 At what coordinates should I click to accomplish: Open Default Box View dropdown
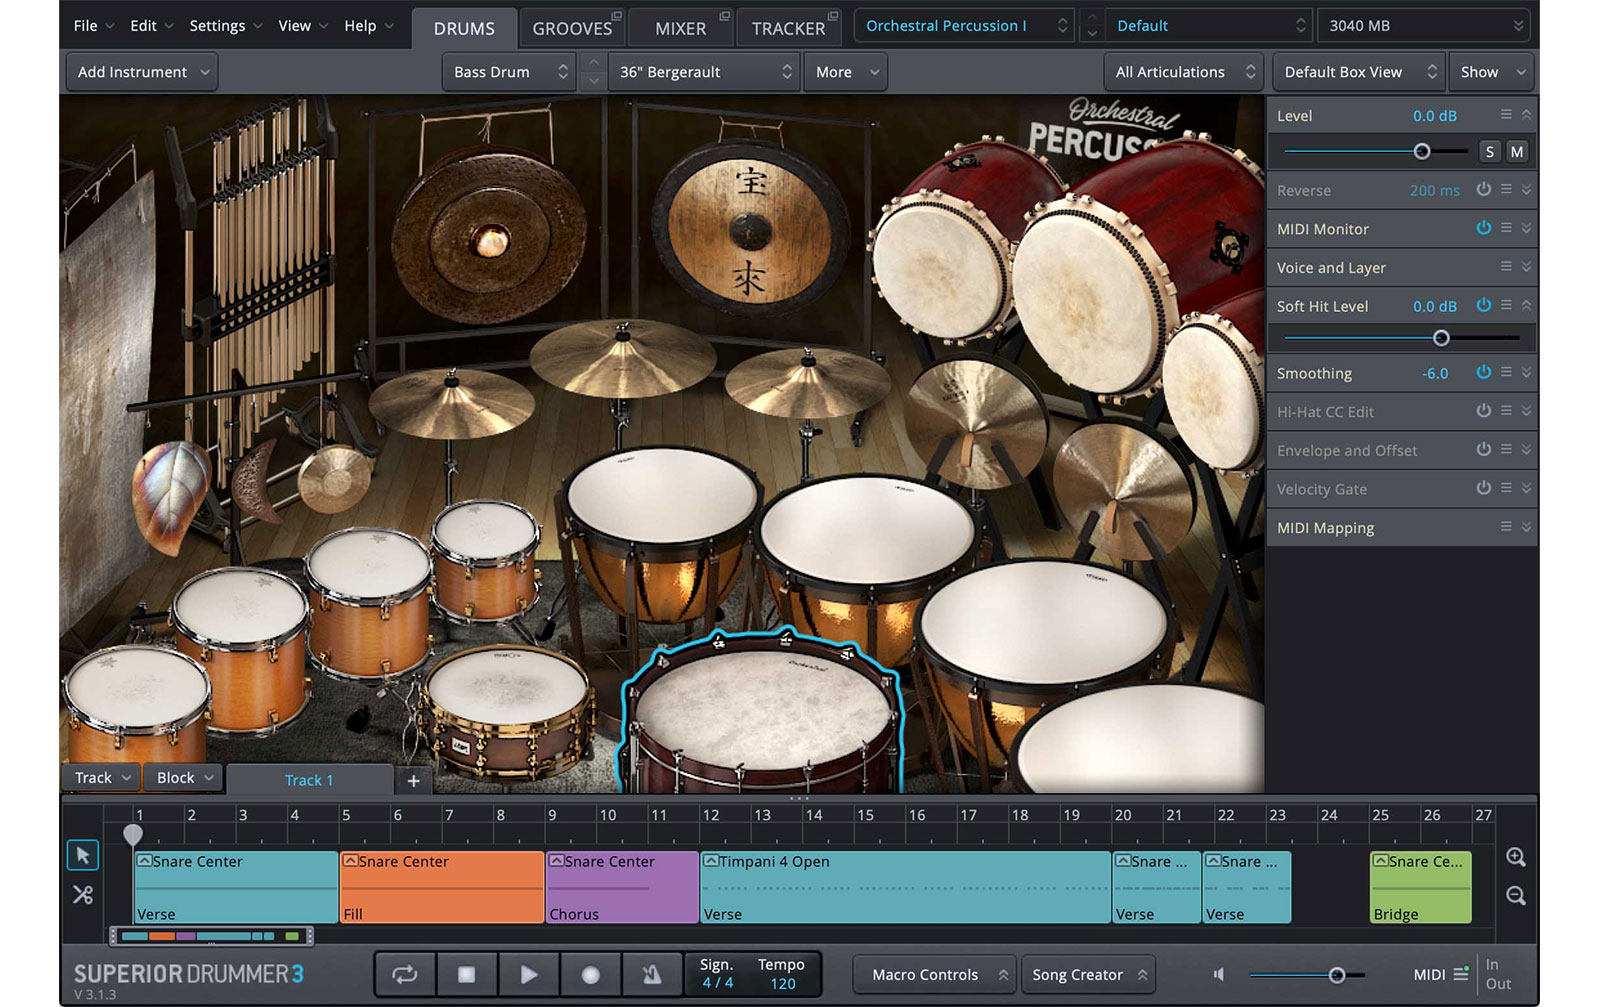[1358, 72]
